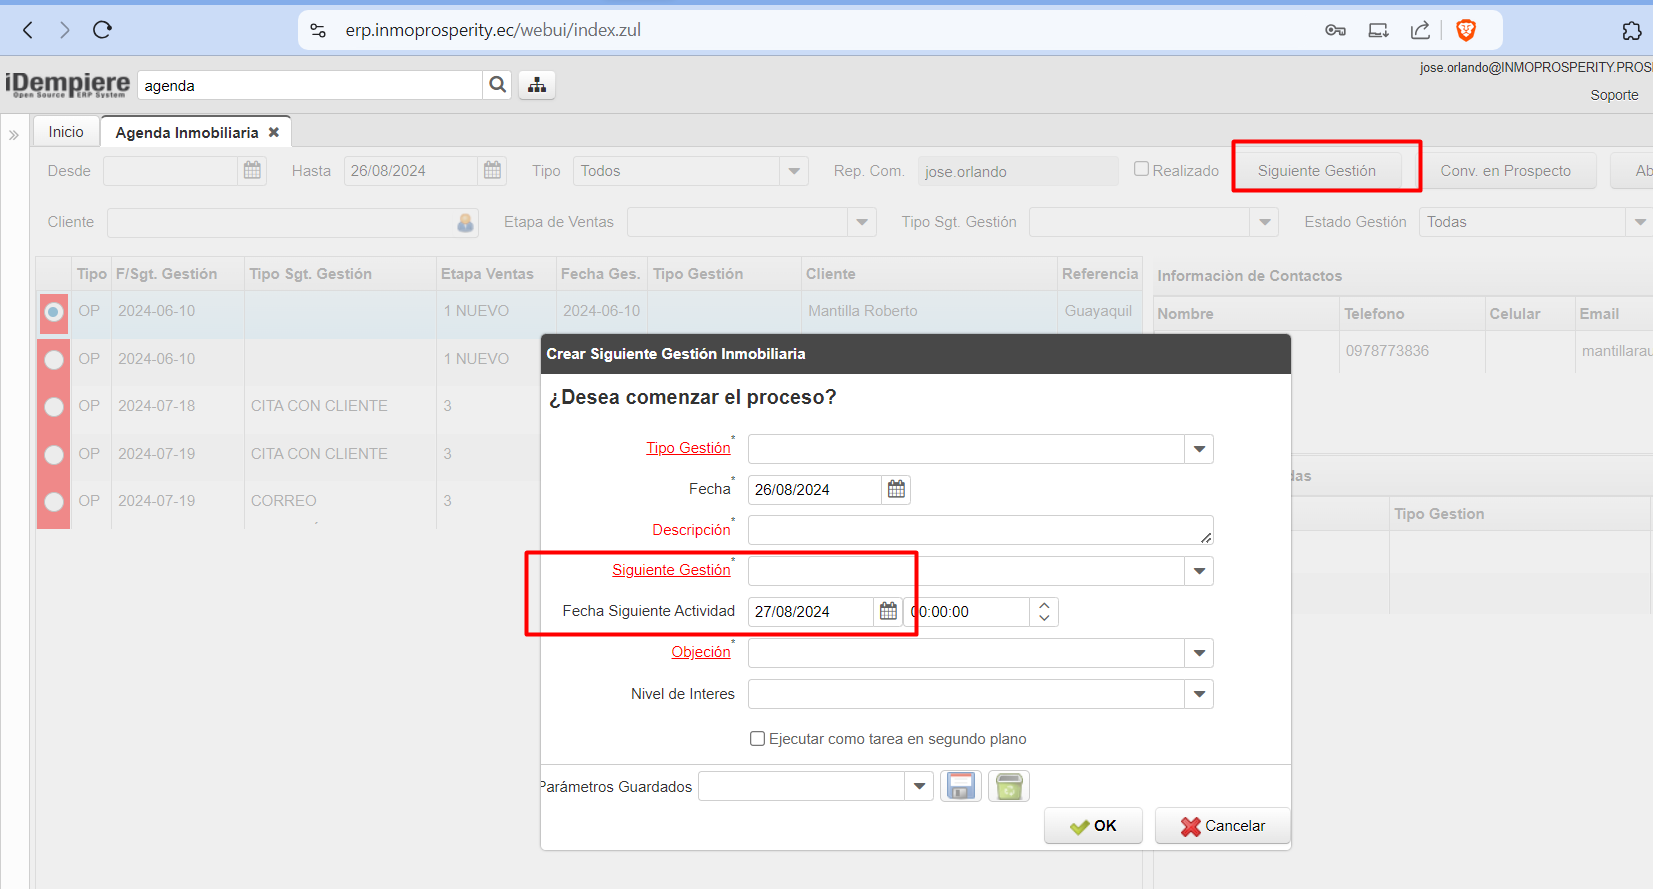Open the Nivel de Interes dropdown

point(1199,694)
